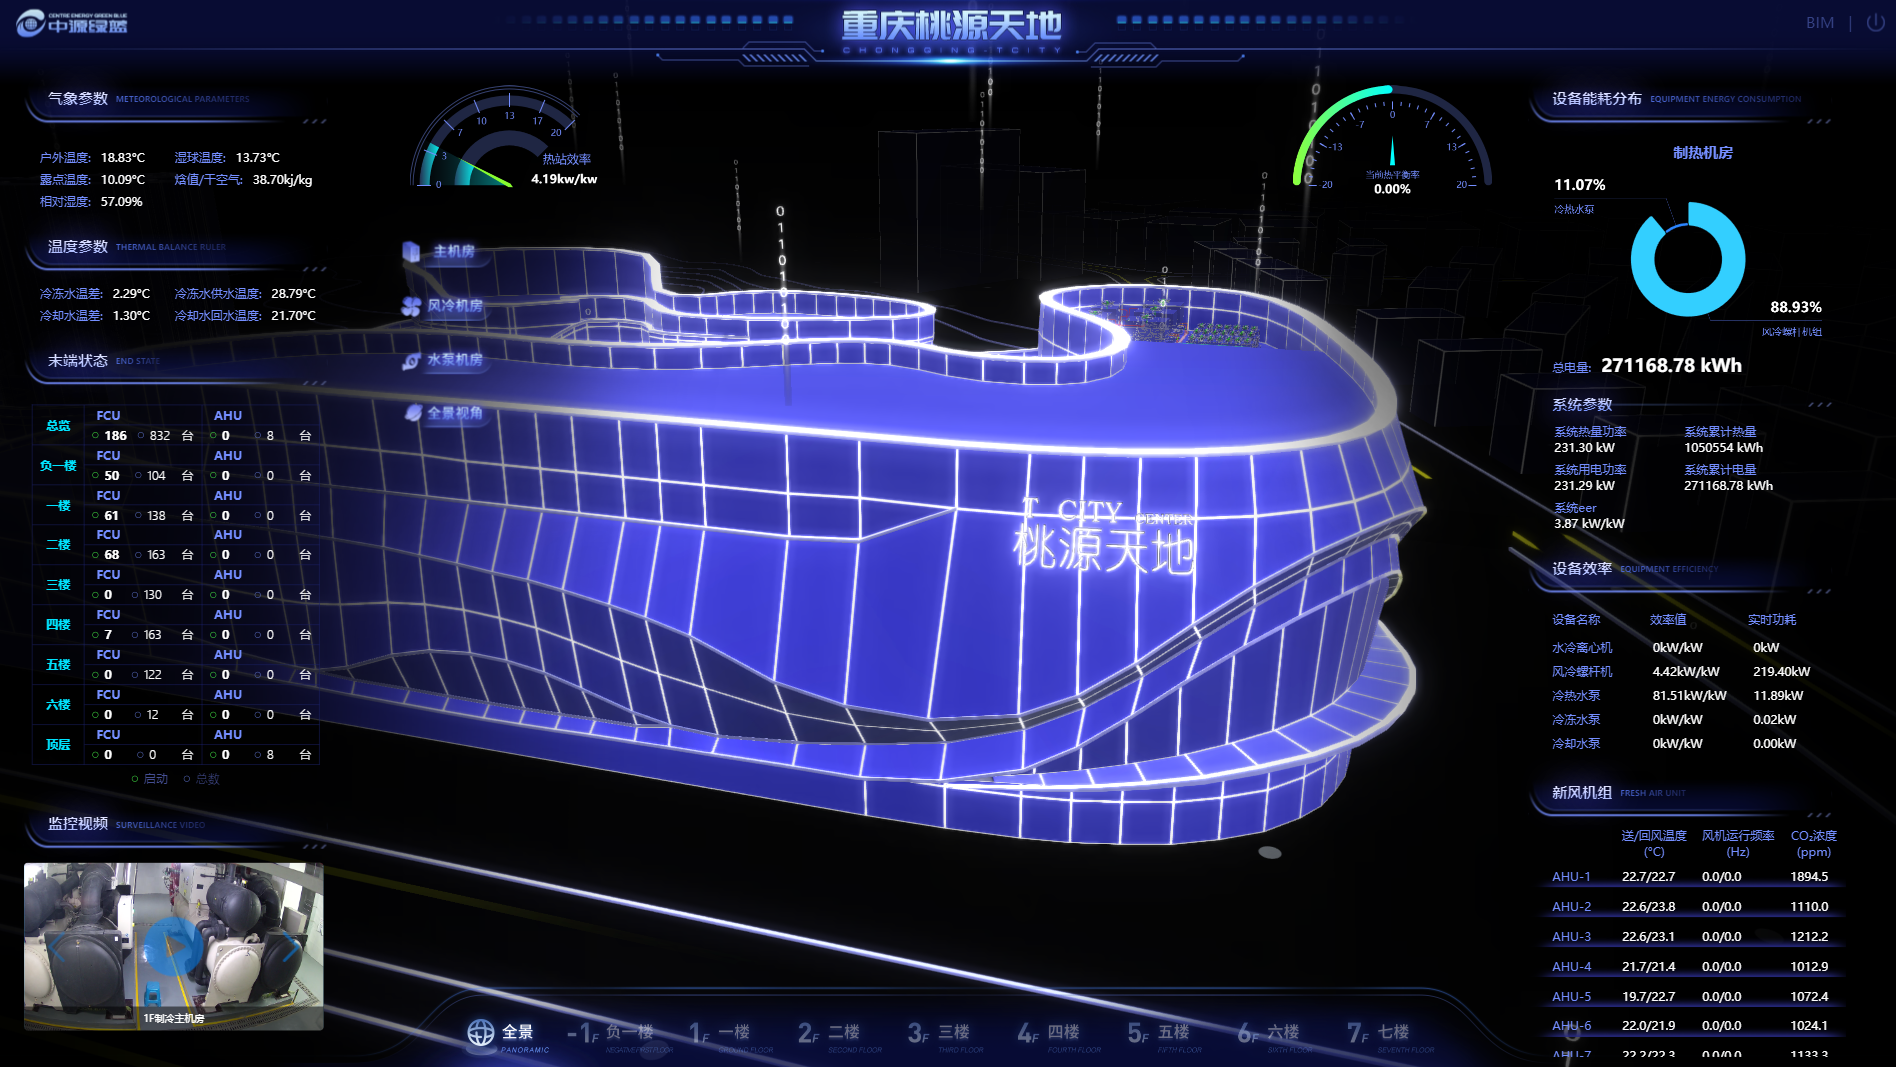
Task: Select the 一楼 row label in end state table
Action: (x=58, y=505)
